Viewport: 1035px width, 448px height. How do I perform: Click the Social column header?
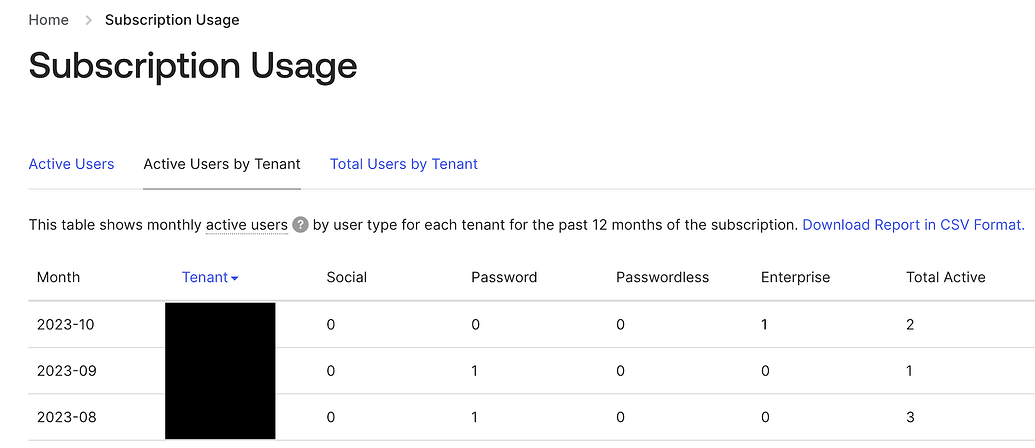click(347, 277)
